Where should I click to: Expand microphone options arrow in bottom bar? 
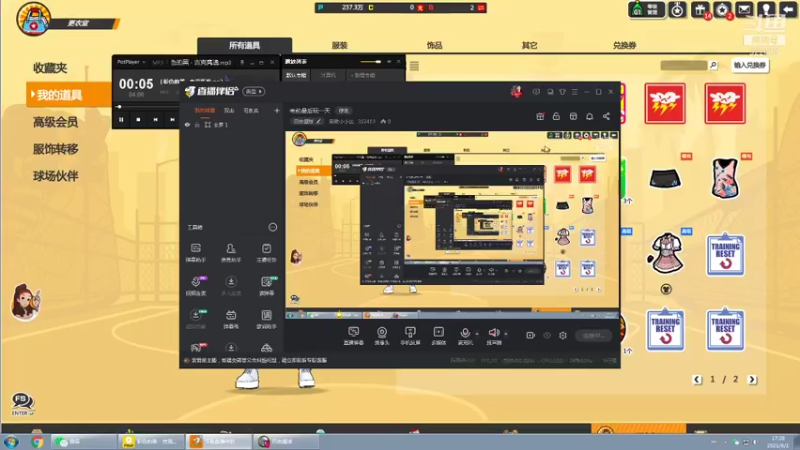477,334
